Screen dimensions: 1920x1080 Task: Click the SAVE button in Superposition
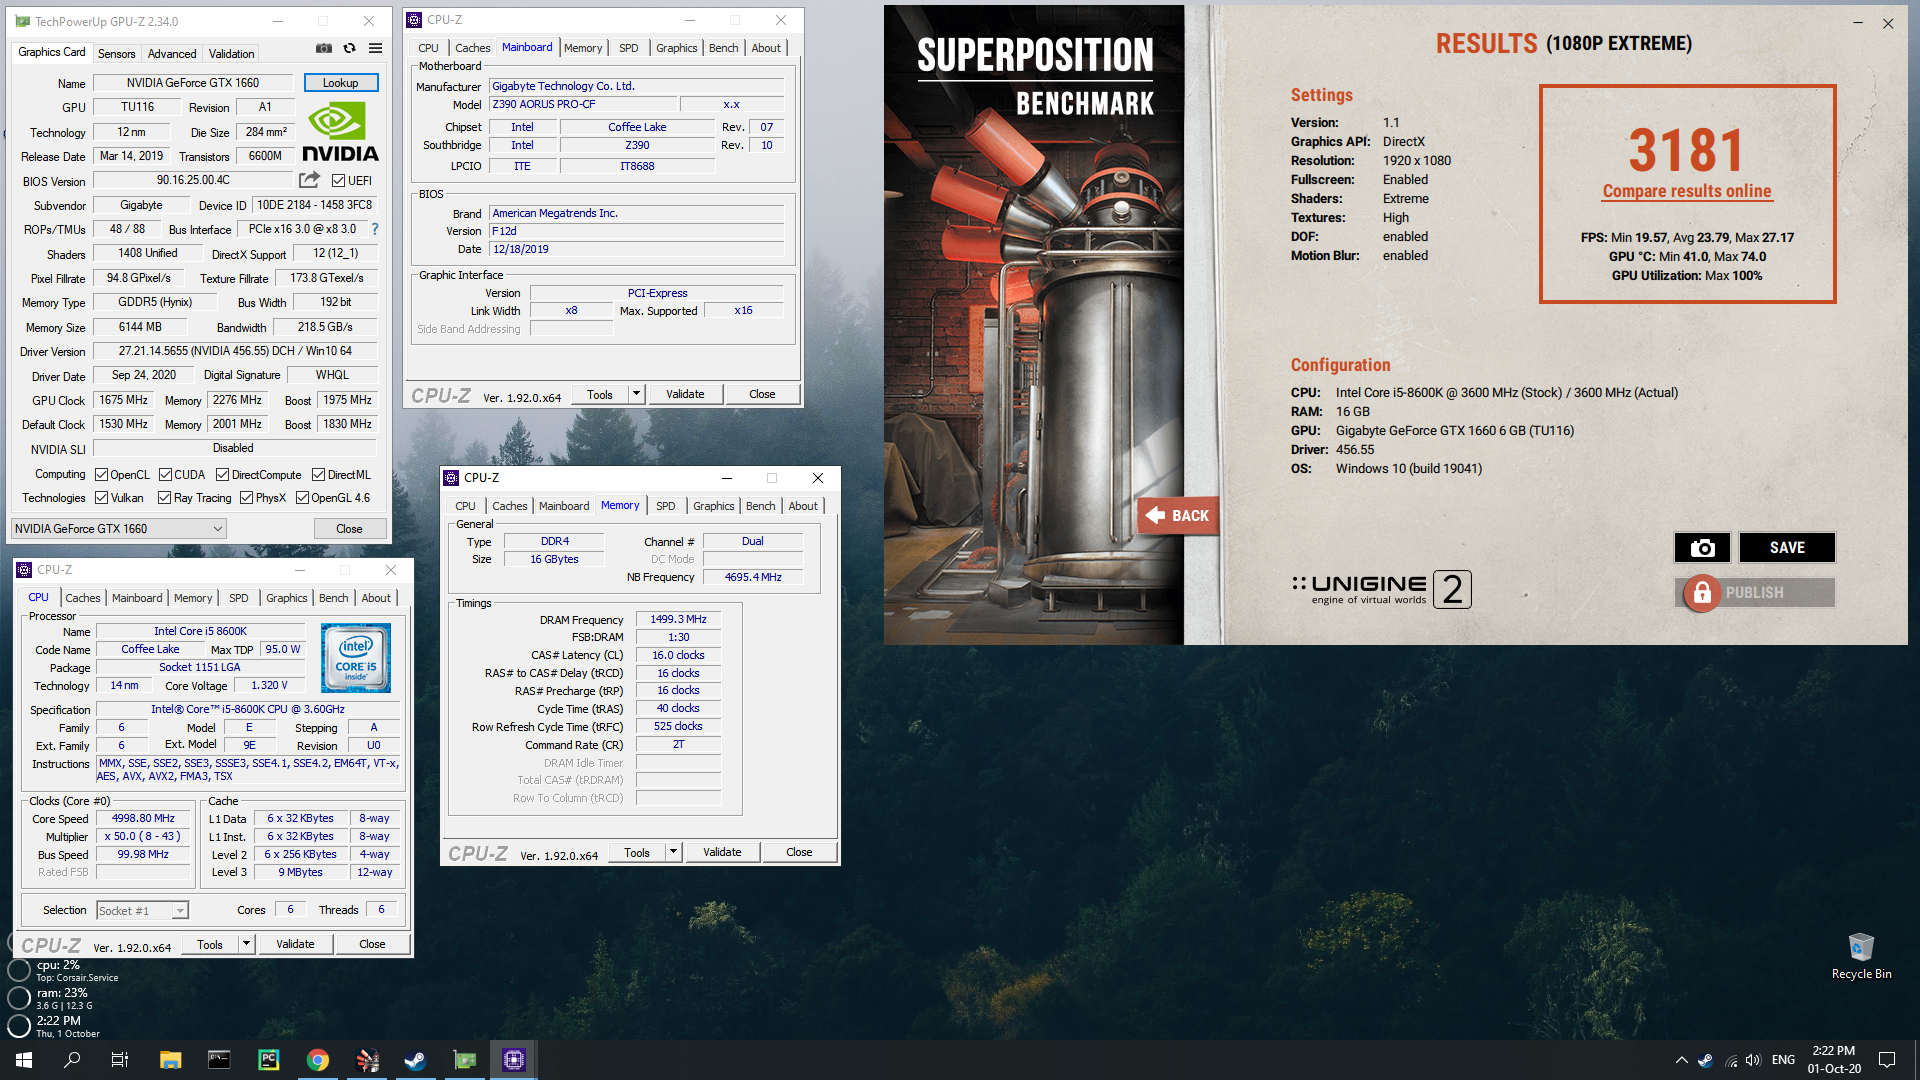[x=1787, y=547]
